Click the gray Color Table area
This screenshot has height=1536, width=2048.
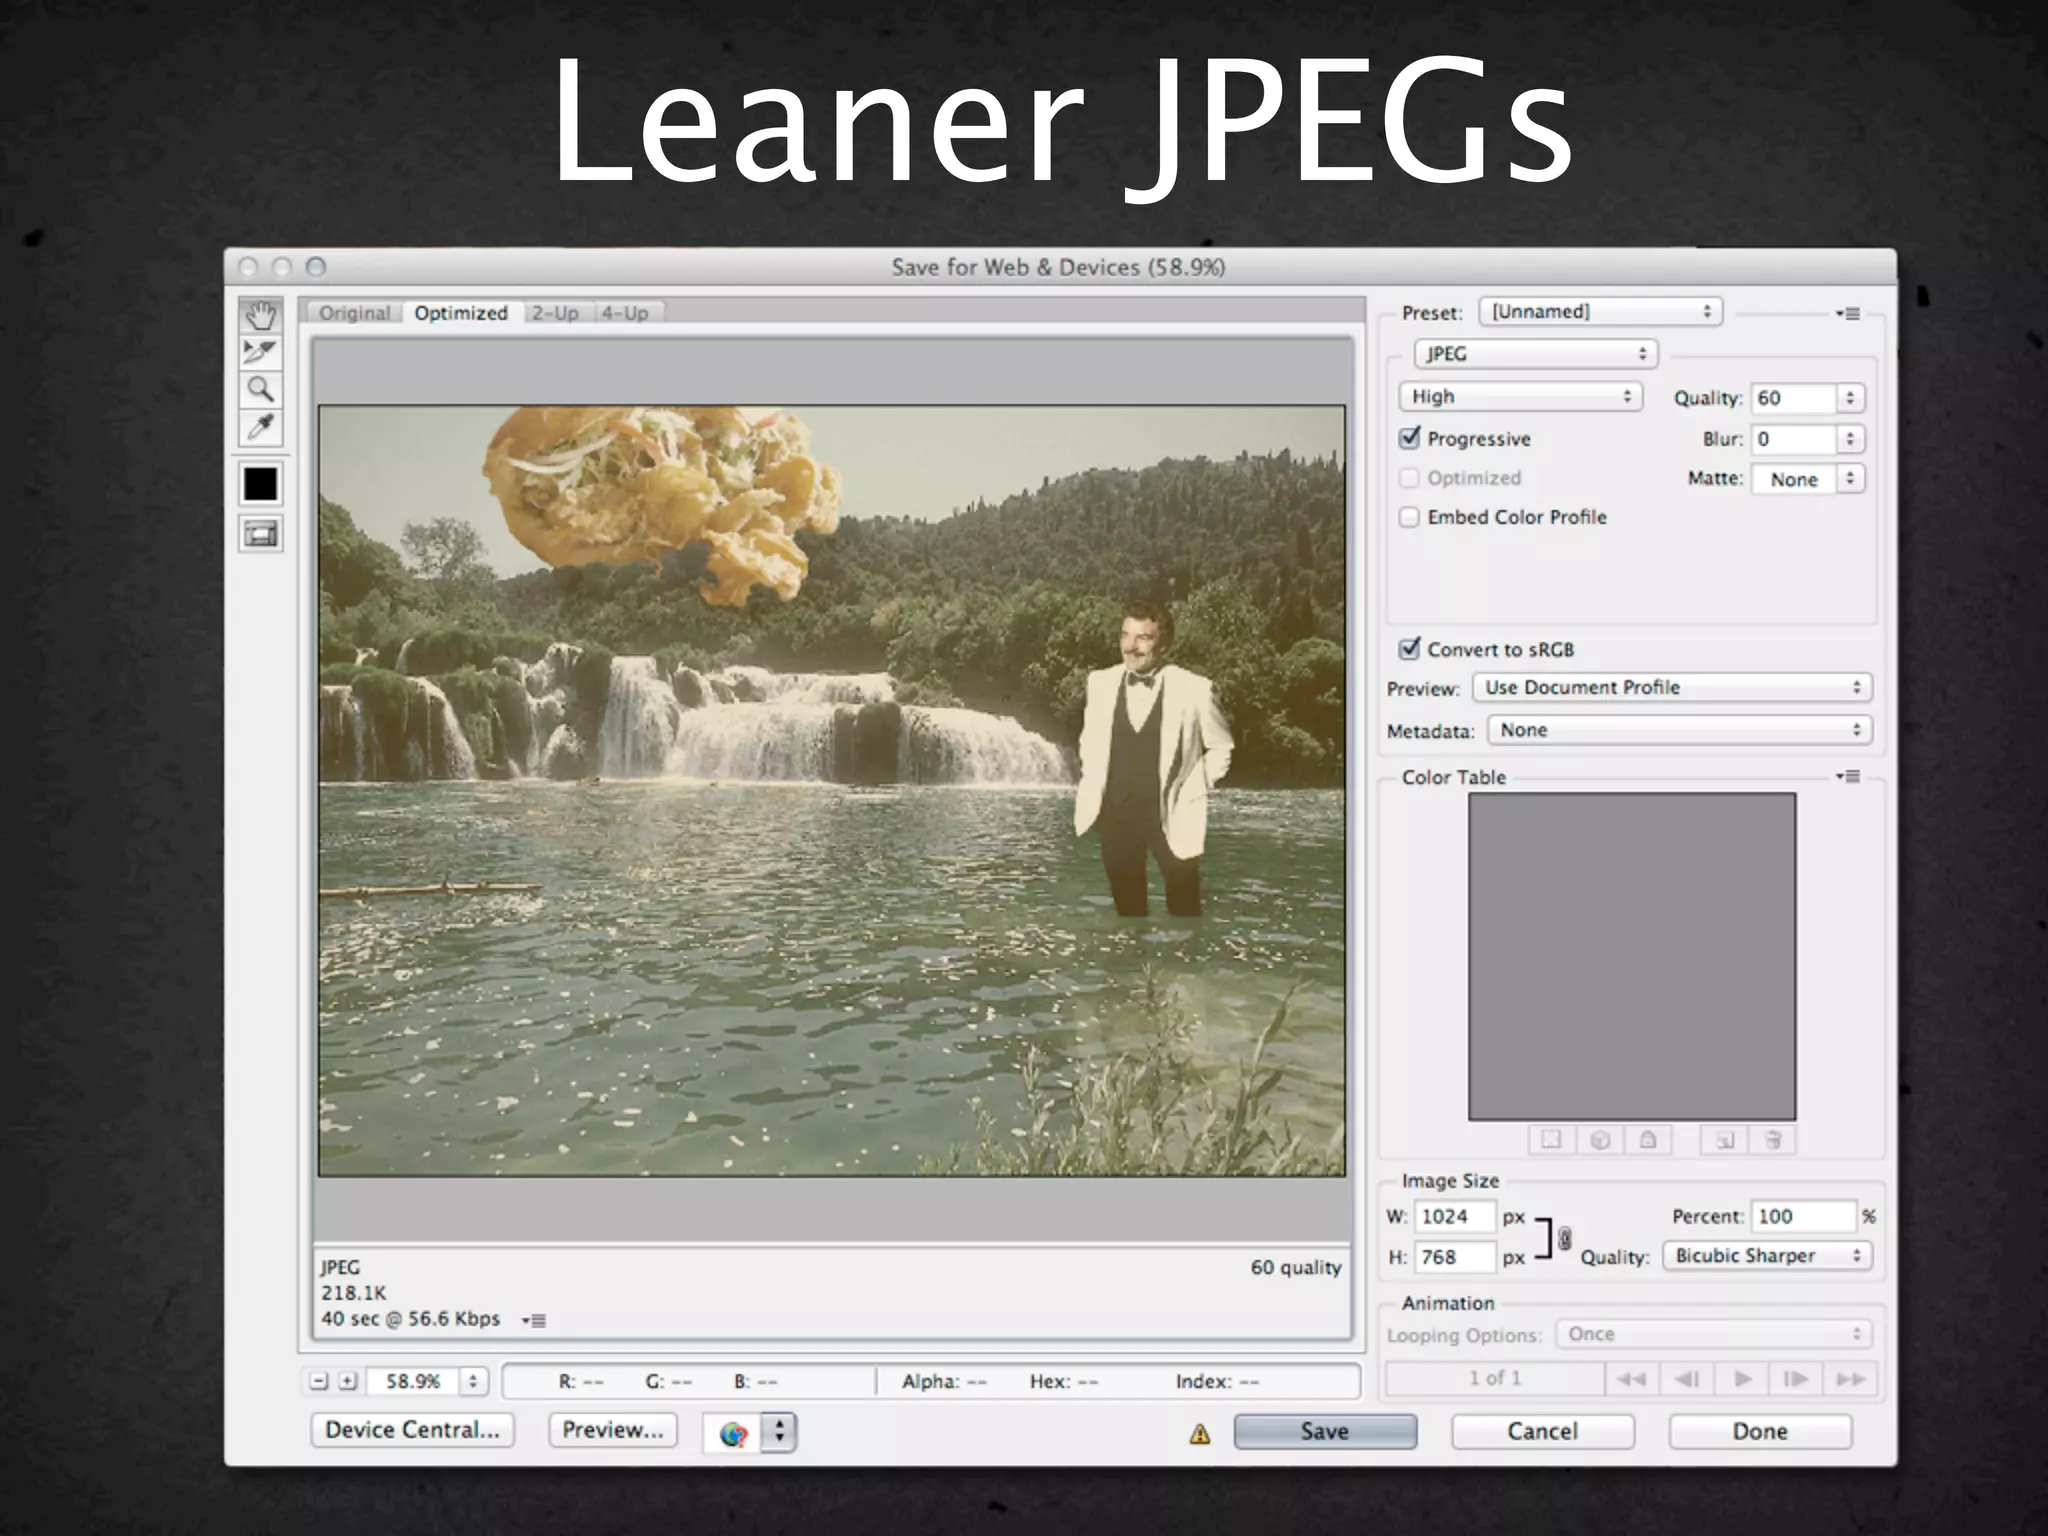(1632, 957)
